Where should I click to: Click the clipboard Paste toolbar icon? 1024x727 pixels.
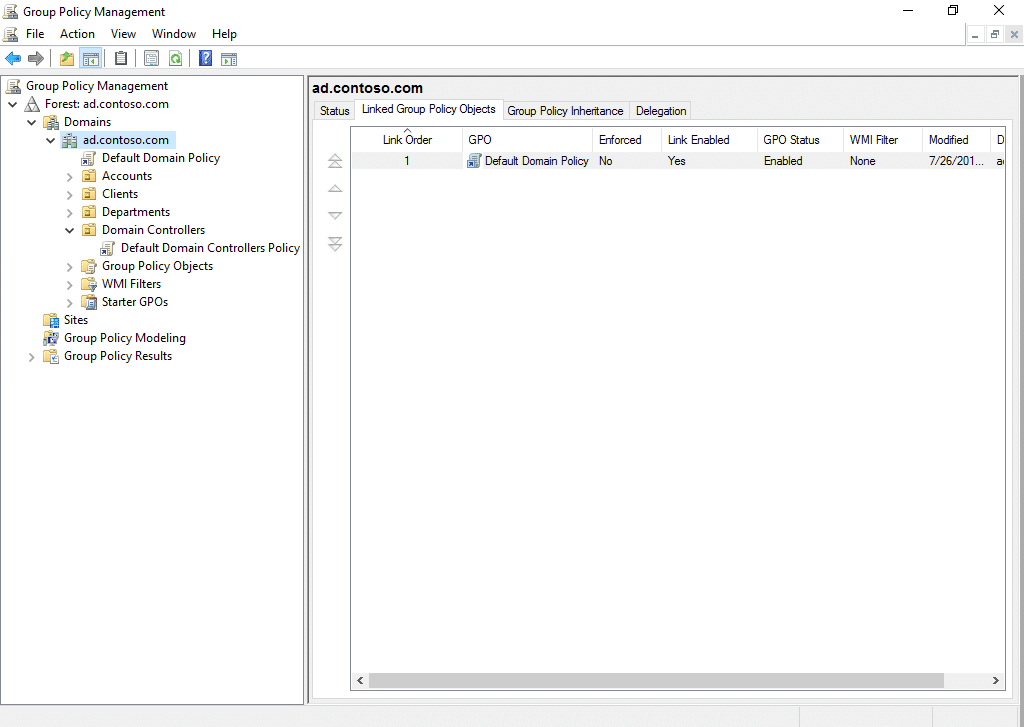pyautogui.click(x=121, y=59)
